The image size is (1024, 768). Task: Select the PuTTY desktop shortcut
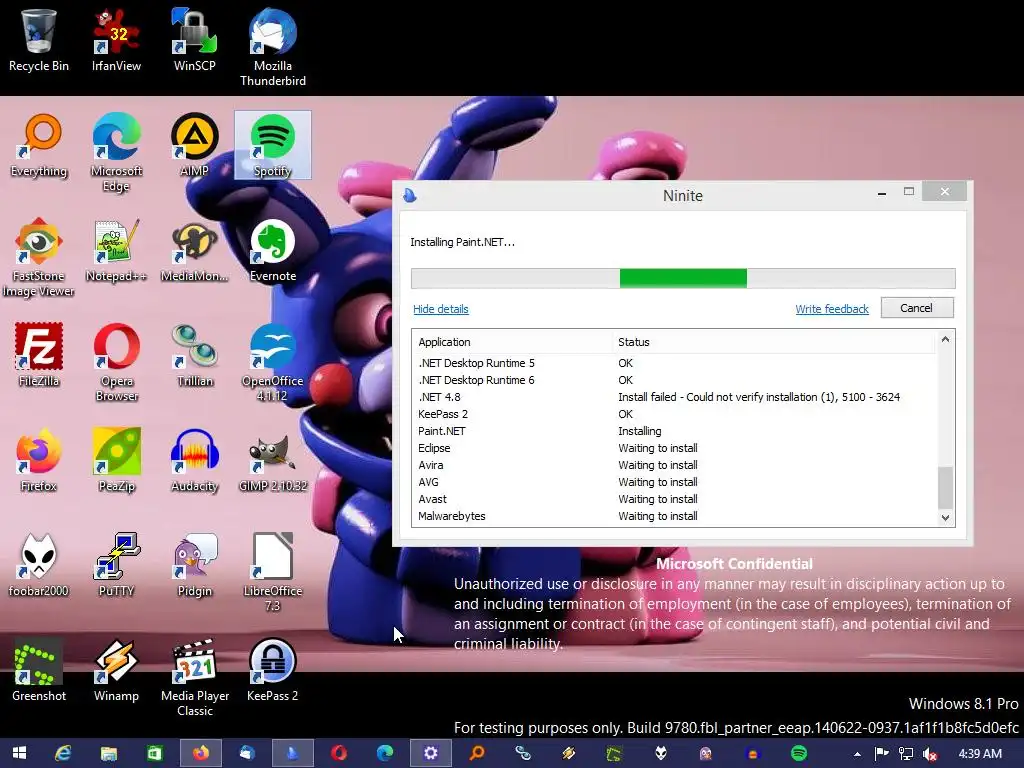coord(116,566)
